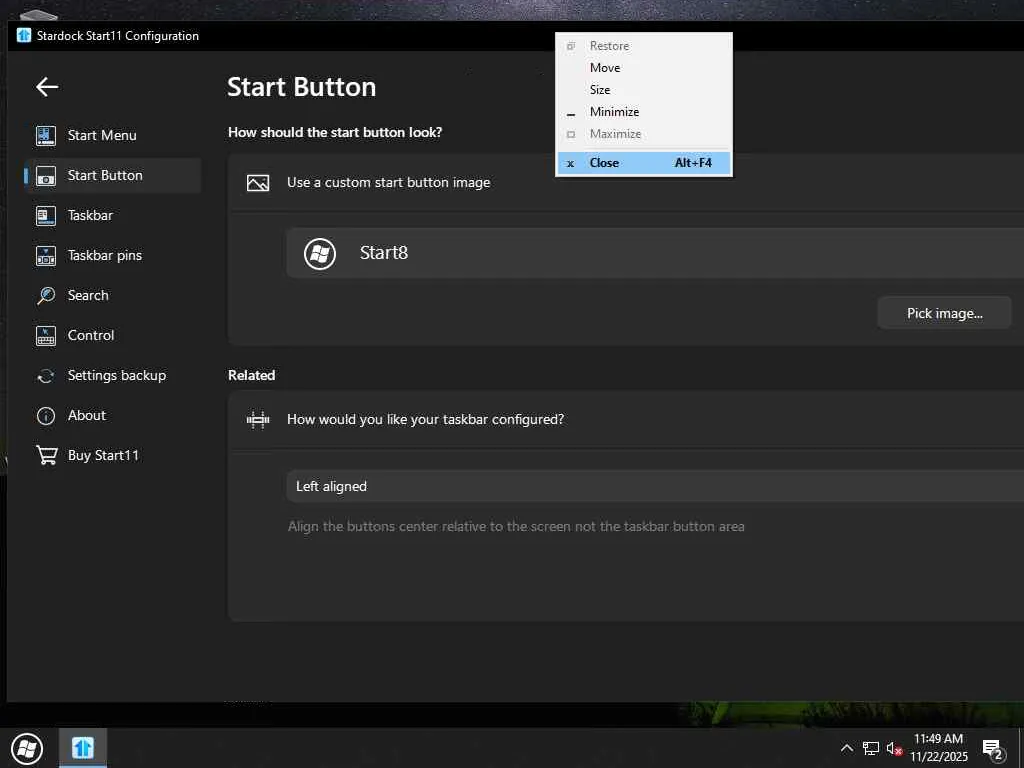Select the Start8 logo image

coord(320,253)
